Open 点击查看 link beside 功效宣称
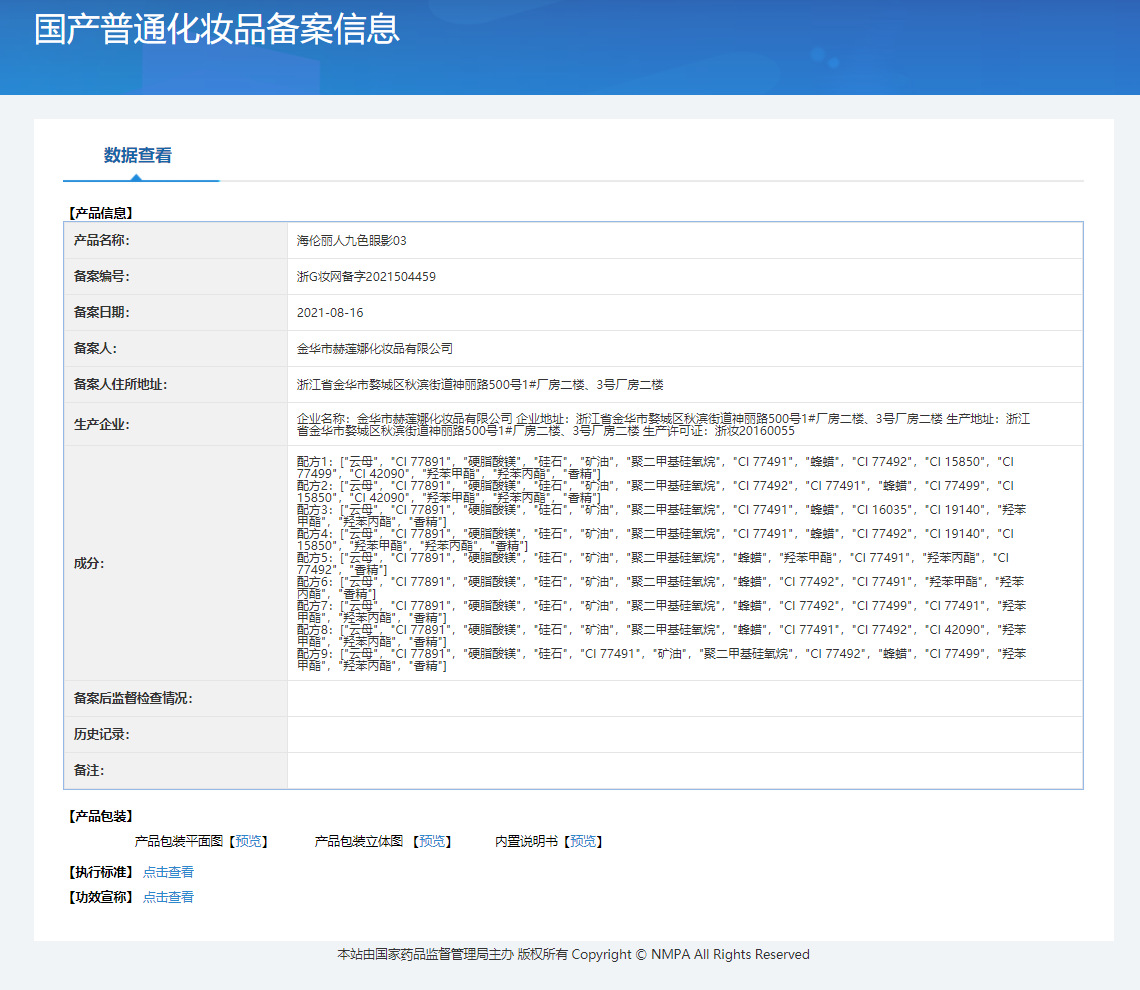This screenshot has height=990, width=1140. (x=168, y=898)
